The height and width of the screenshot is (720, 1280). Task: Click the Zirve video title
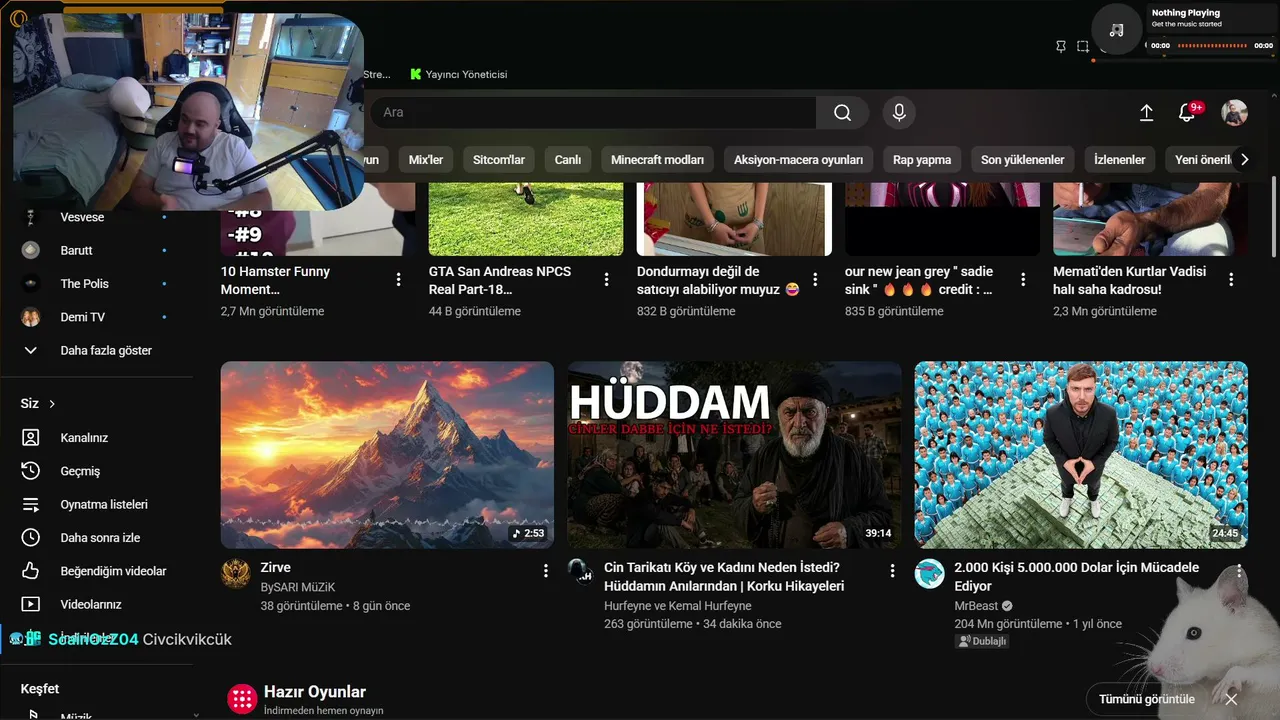coord(275,568)
